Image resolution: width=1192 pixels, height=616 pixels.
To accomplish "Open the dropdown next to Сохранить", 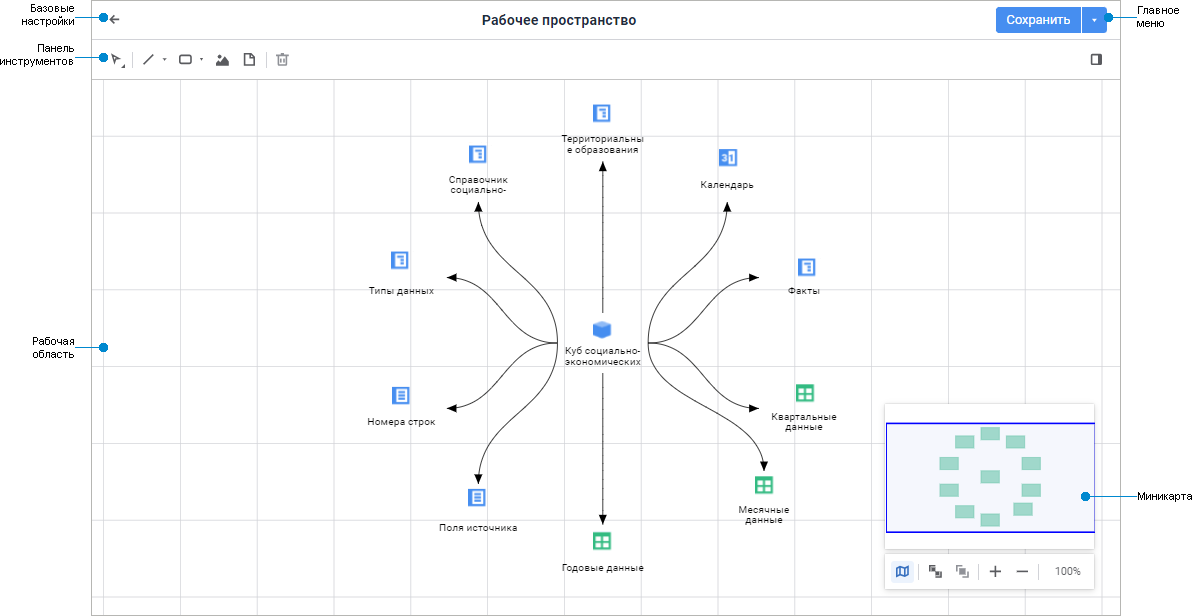I will click(x=1094, y=20).
